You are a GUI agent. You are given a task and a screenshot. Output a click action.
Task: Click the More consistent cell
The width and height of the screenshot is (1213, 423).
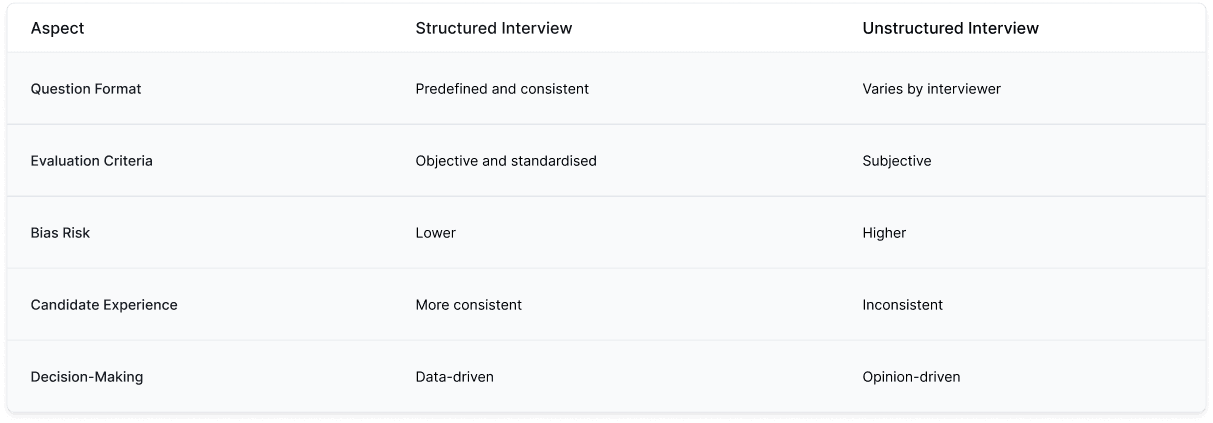(468, 305)
